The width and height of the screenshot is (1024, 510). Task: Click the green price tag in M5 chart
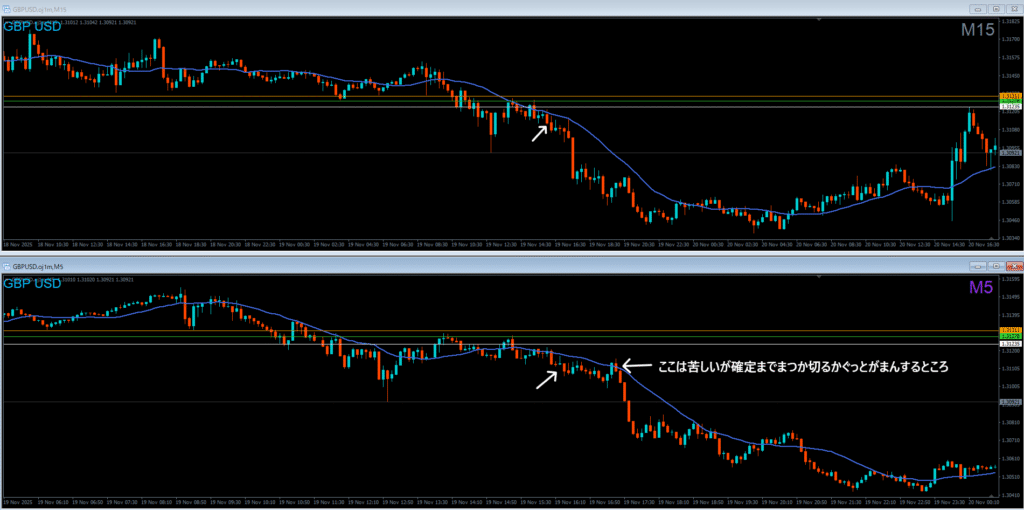click(1010, 336)
